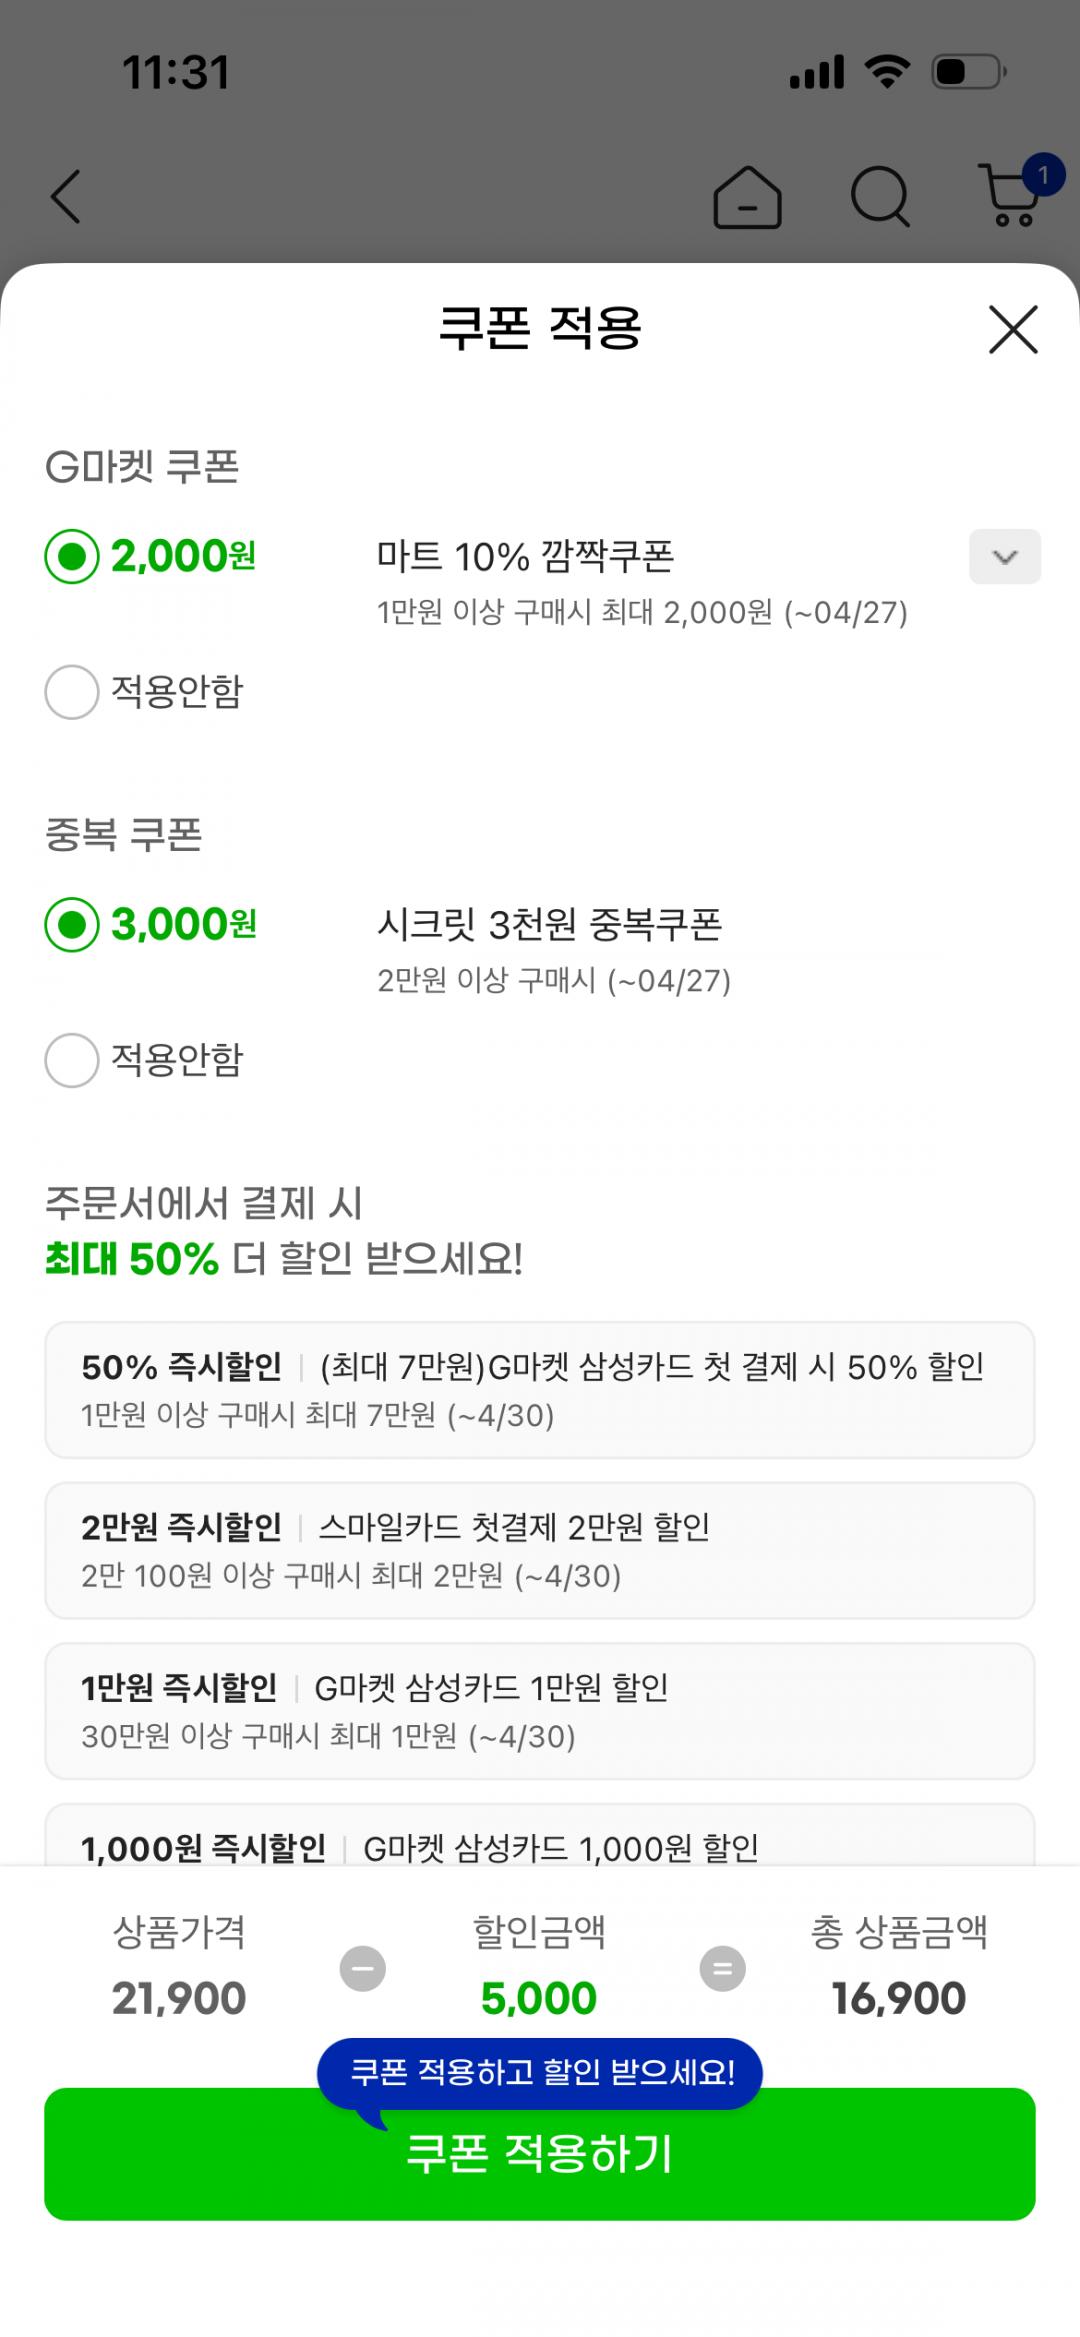Open the 삼성카드 50% 즉시할인 offer
Viewport: 1080px width, 2337px height.
point(540,1390)
